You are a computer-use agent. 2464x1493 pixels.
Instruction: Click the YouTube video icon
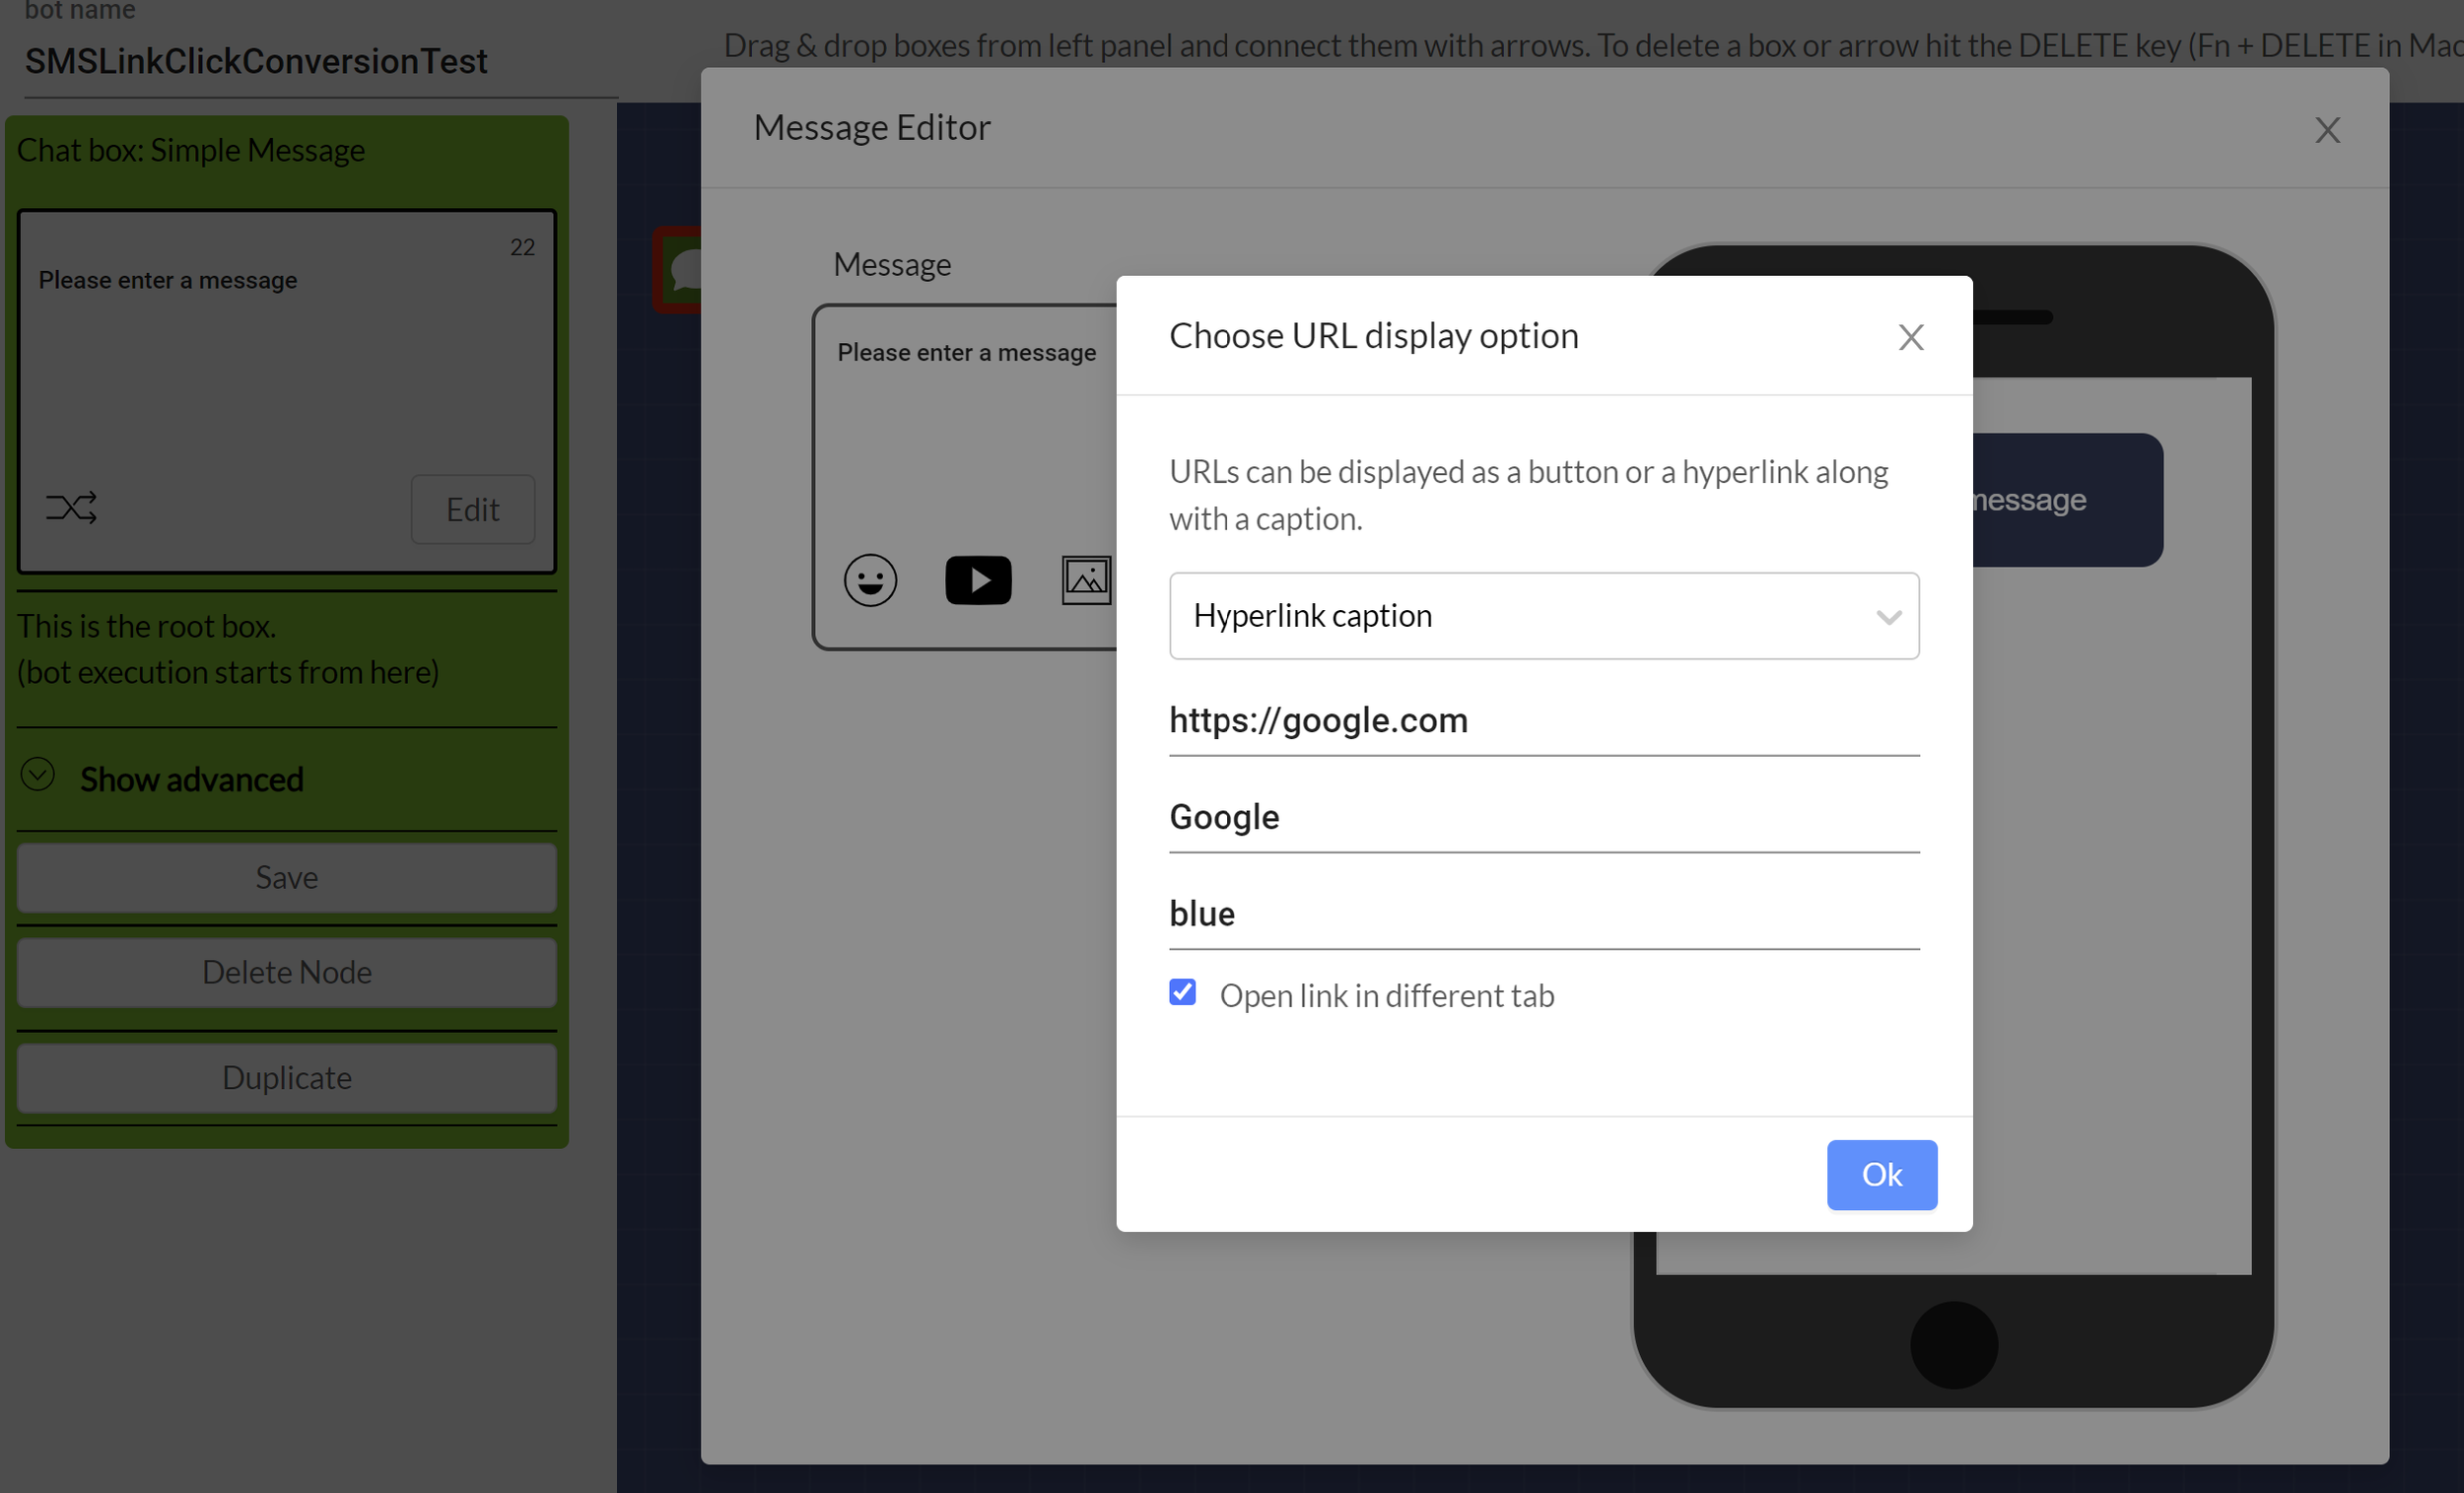978,580
